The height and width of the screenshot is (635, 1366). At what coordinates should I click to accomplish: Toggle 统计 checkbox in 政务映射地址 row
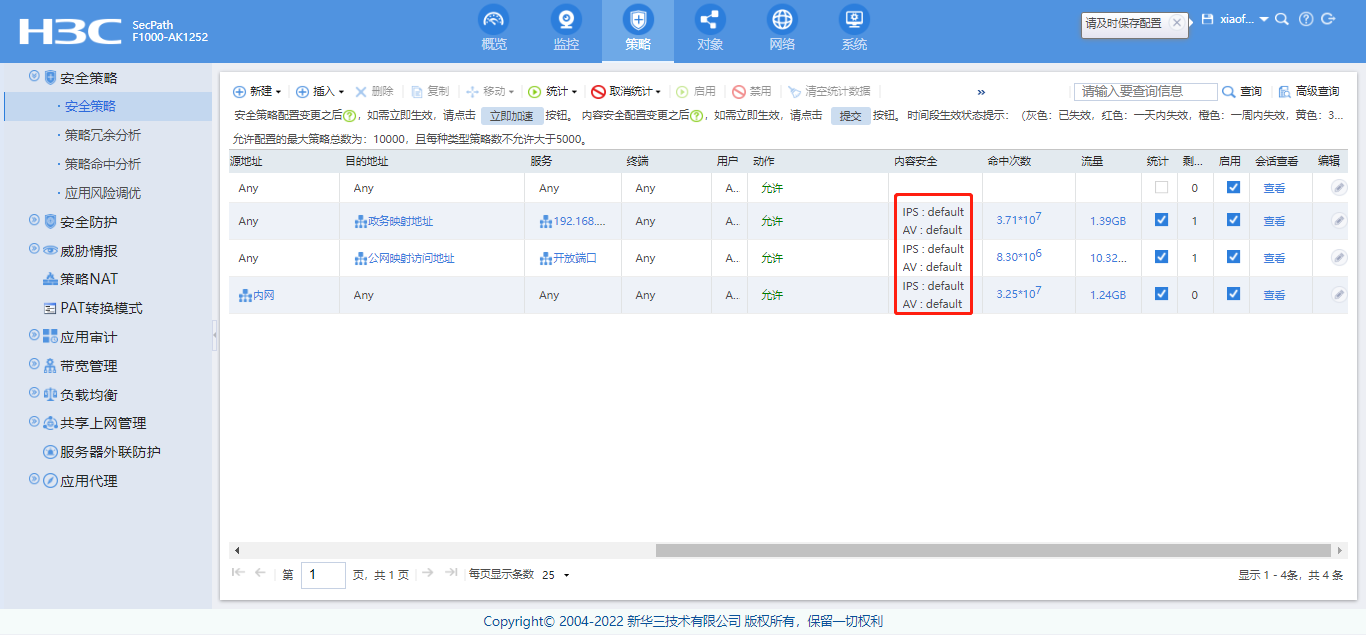click(1161, 220)
